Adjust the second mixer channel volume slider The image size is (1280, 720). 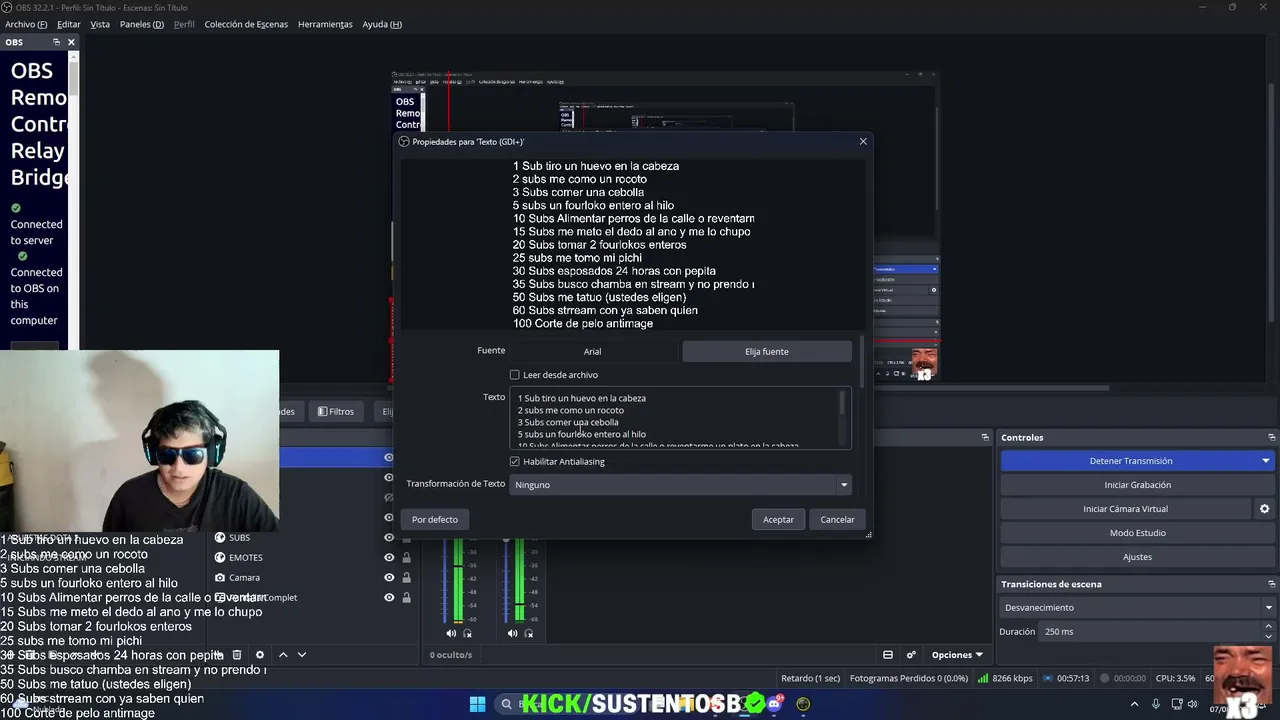[x=506, y=580]
